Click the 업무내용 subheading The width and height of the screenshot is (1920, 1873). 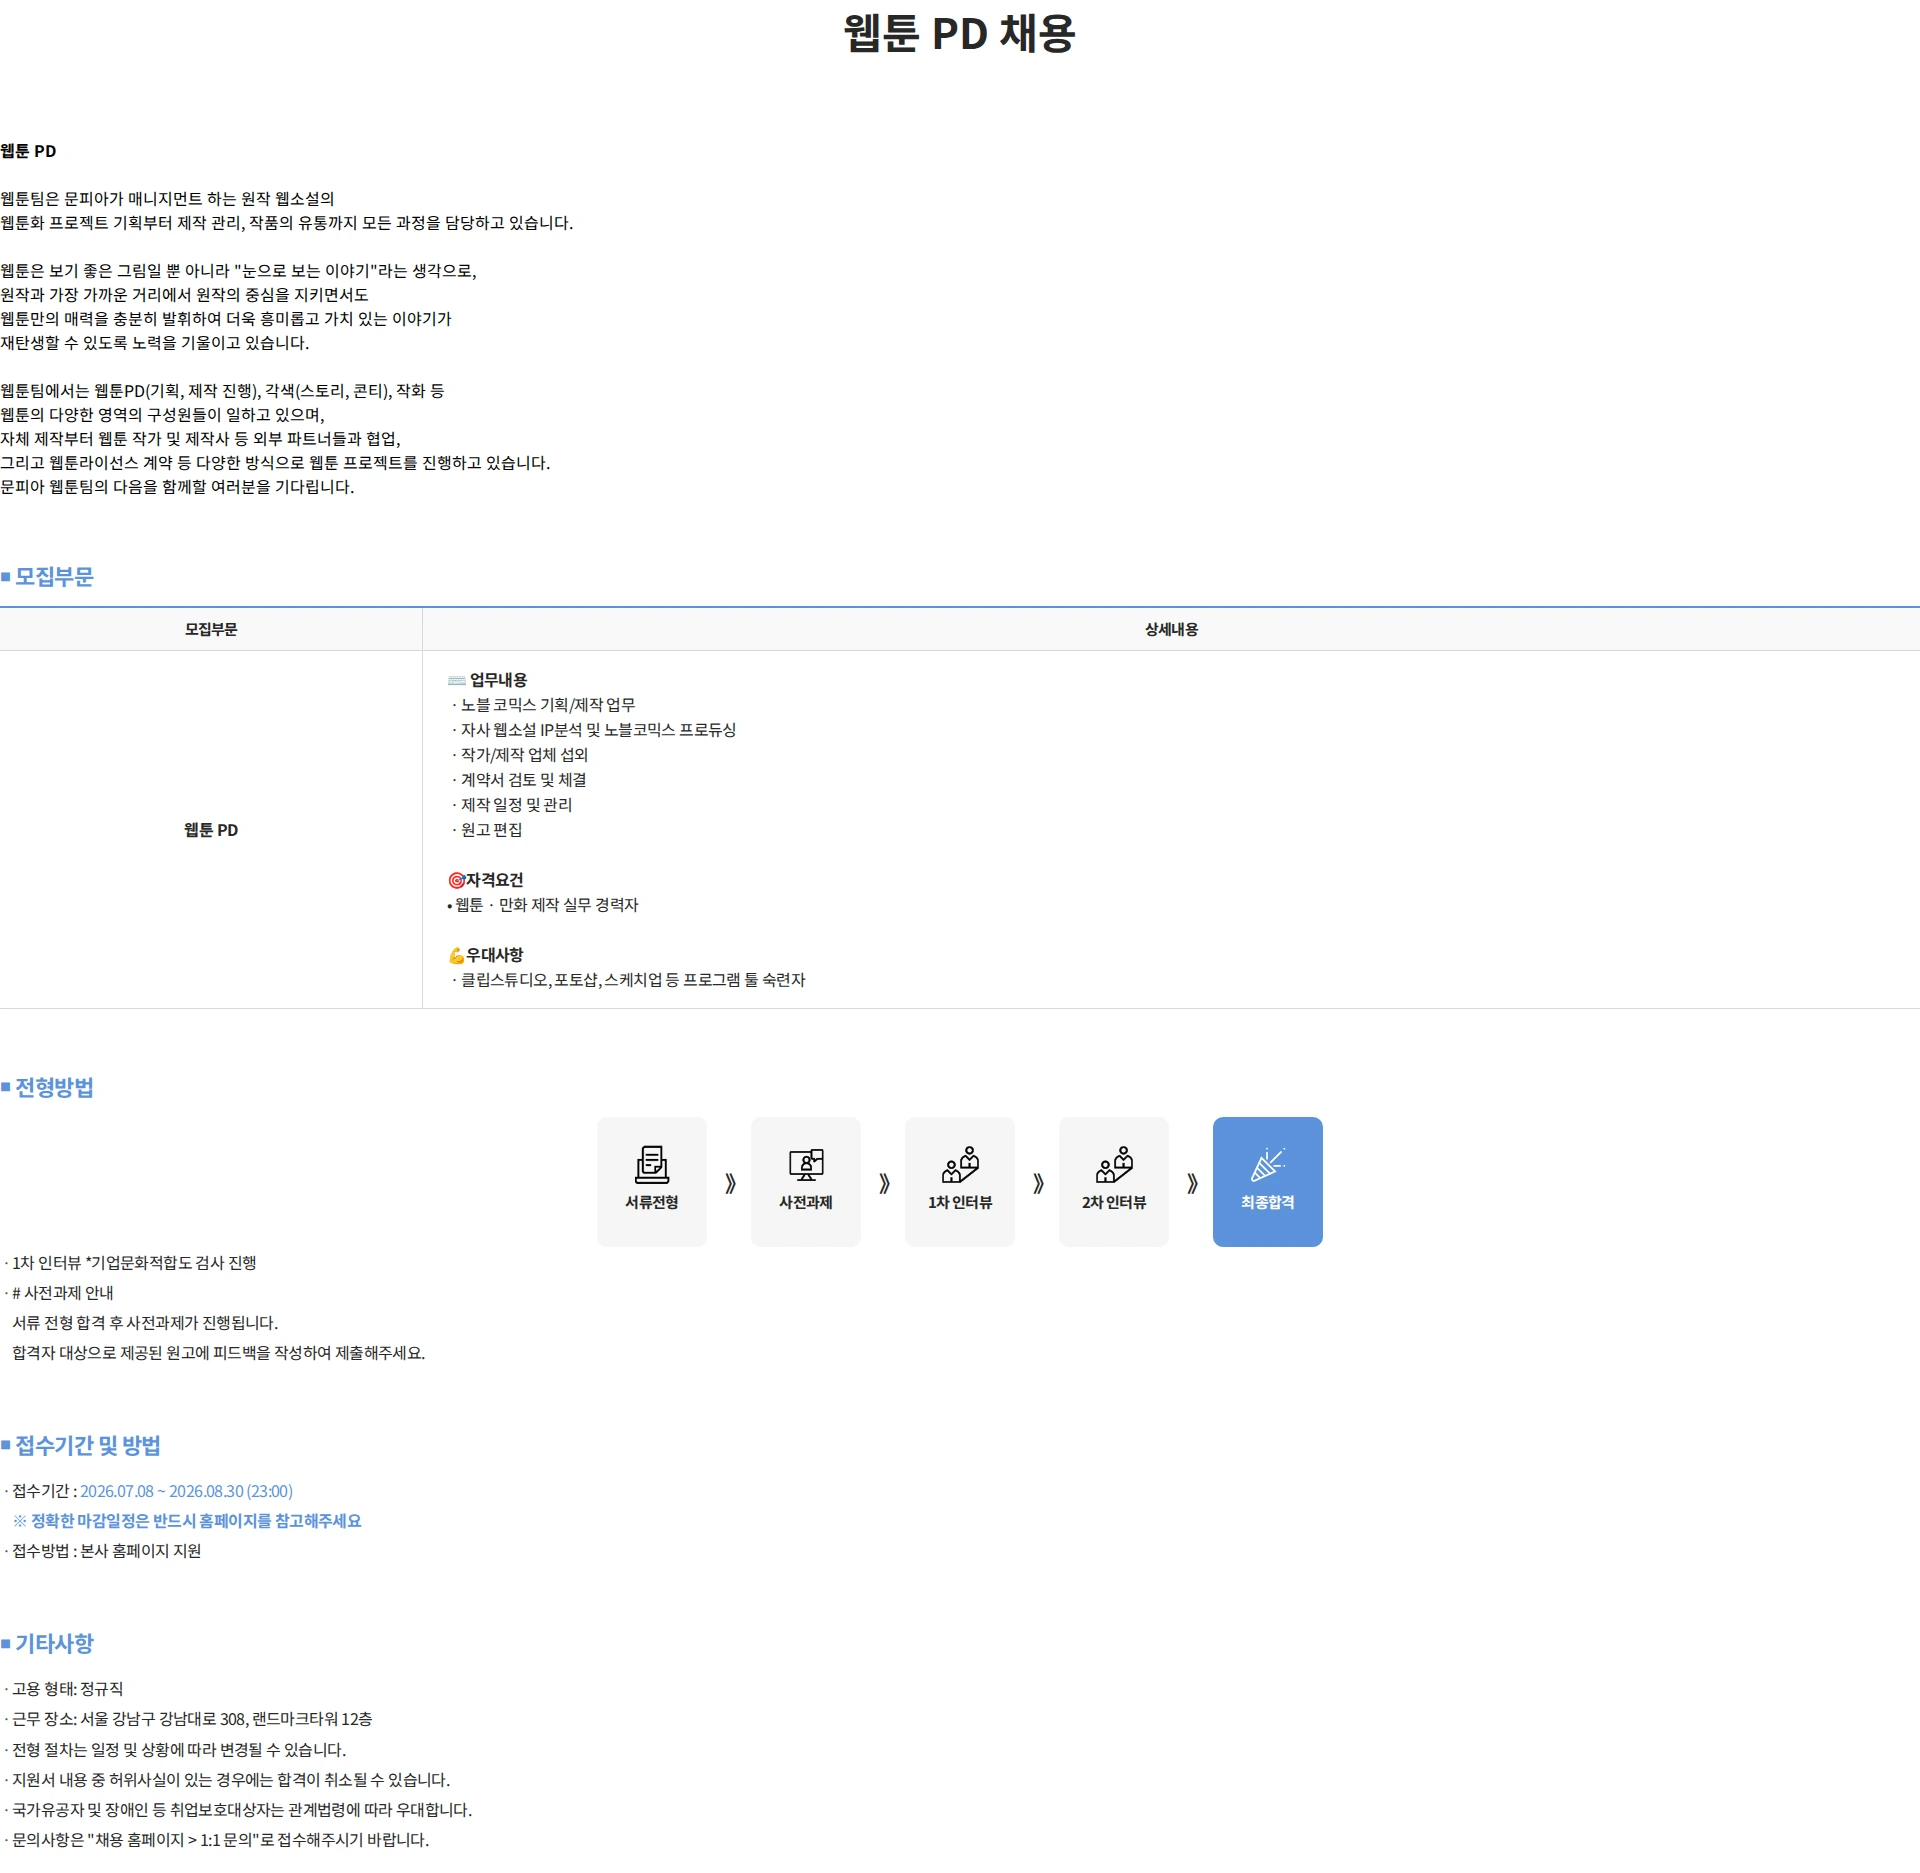click(498, 680)
